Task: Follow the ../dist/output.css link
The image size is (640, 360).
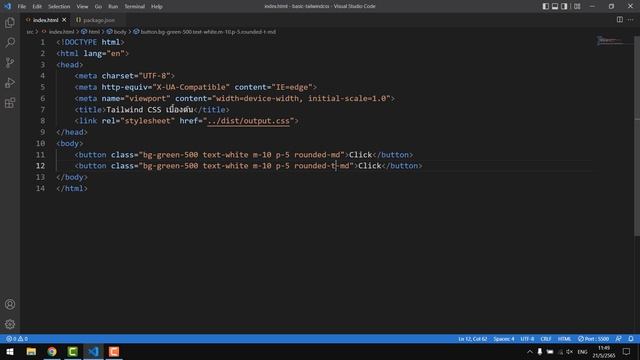Action: click(248, 121)
